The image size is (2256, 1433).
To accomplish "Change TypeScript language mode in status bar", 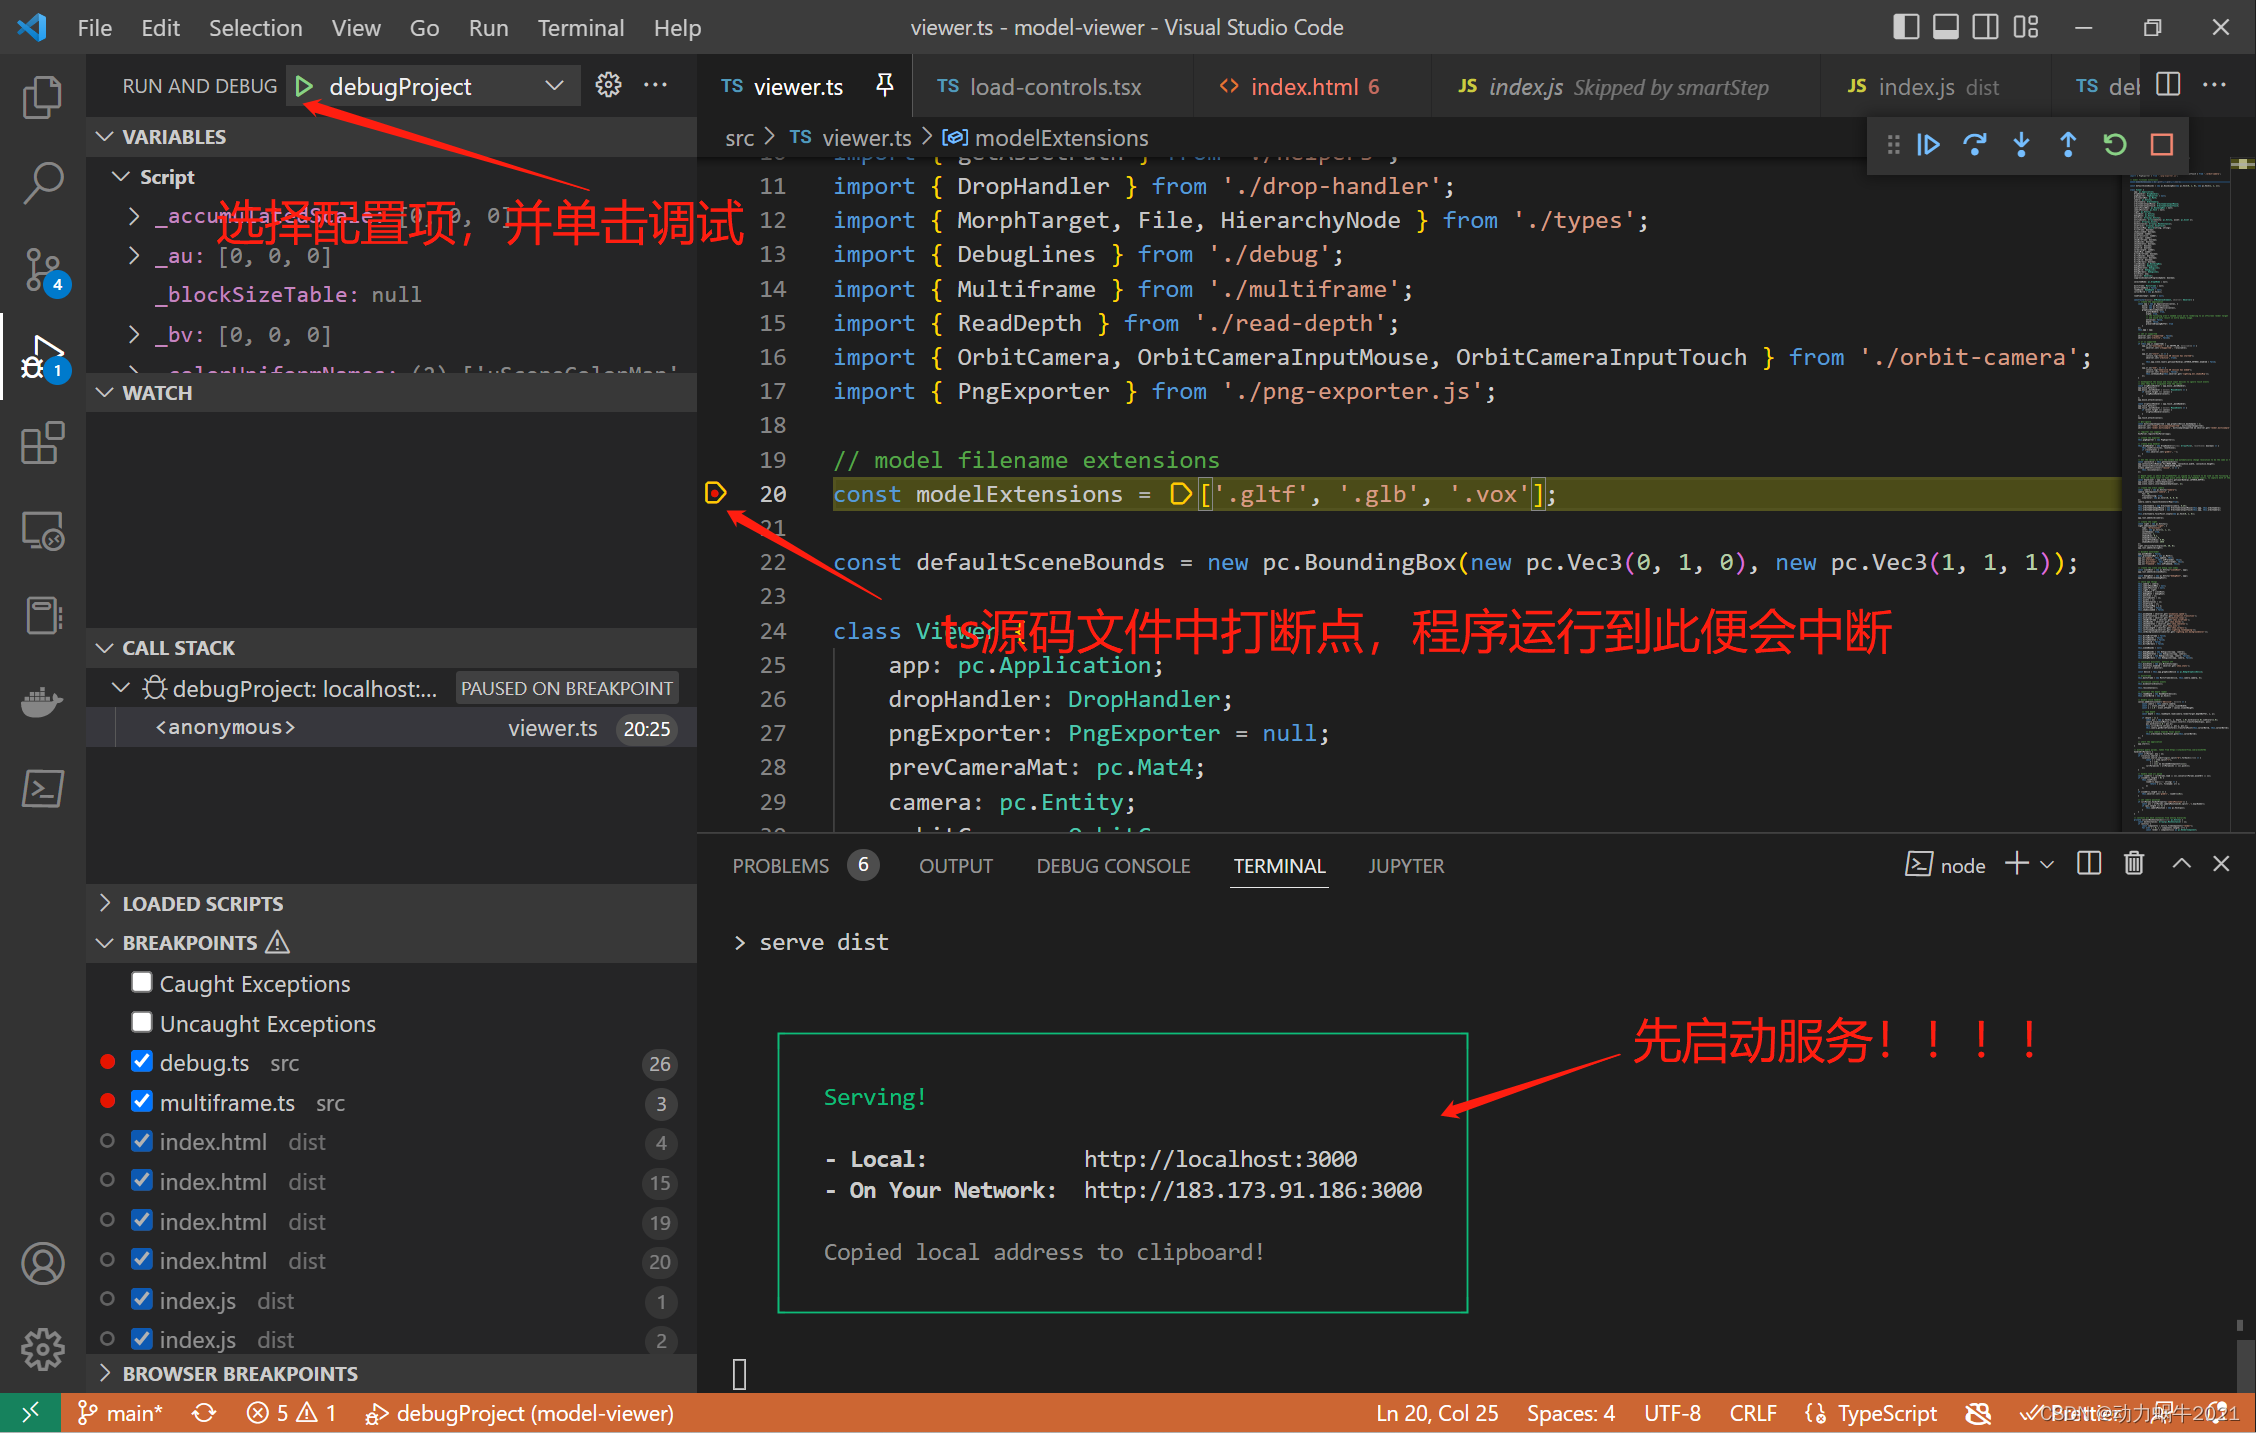I will (x=1886, y=1413).
